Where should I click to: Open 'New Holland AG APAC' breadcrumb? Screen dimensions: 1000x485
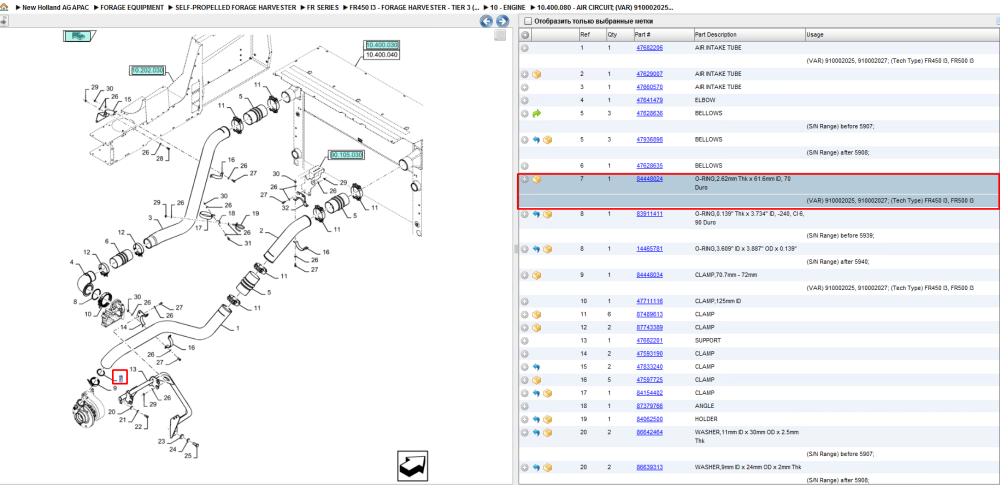click(x=56, y=7)
